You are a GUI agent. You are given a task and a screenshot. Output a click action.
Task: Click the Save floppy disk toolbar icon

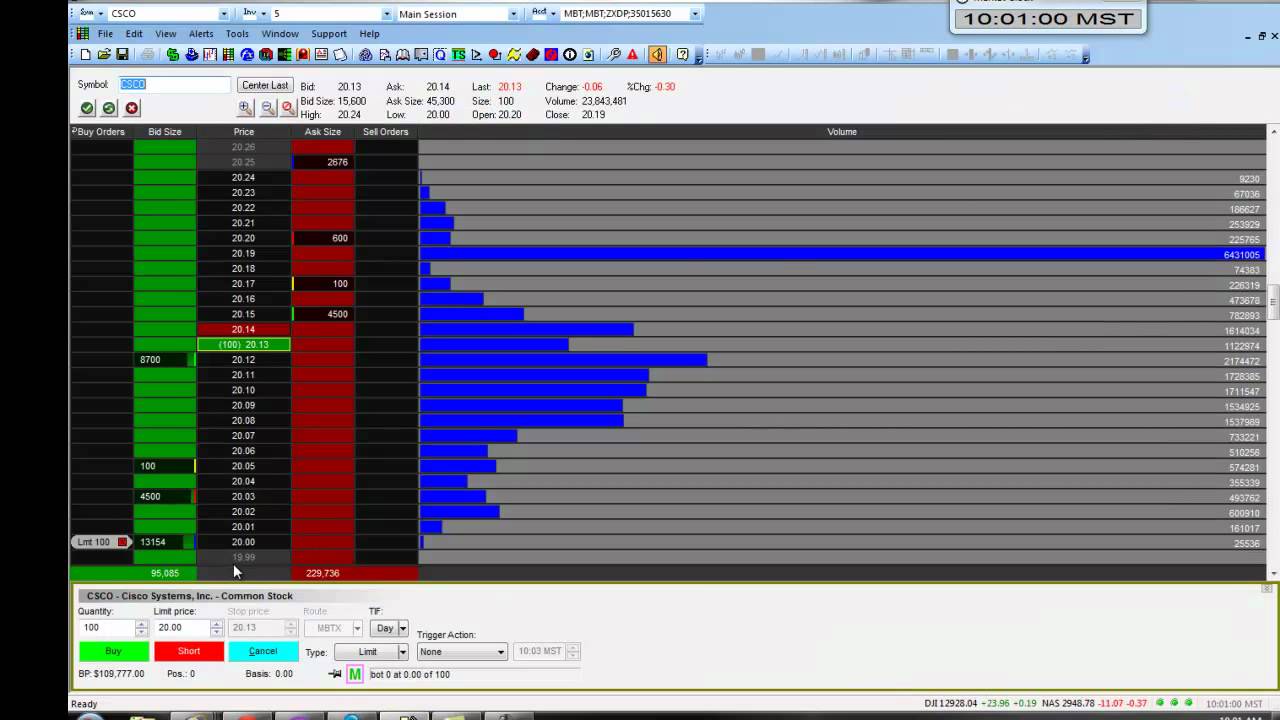coord(122,55)
